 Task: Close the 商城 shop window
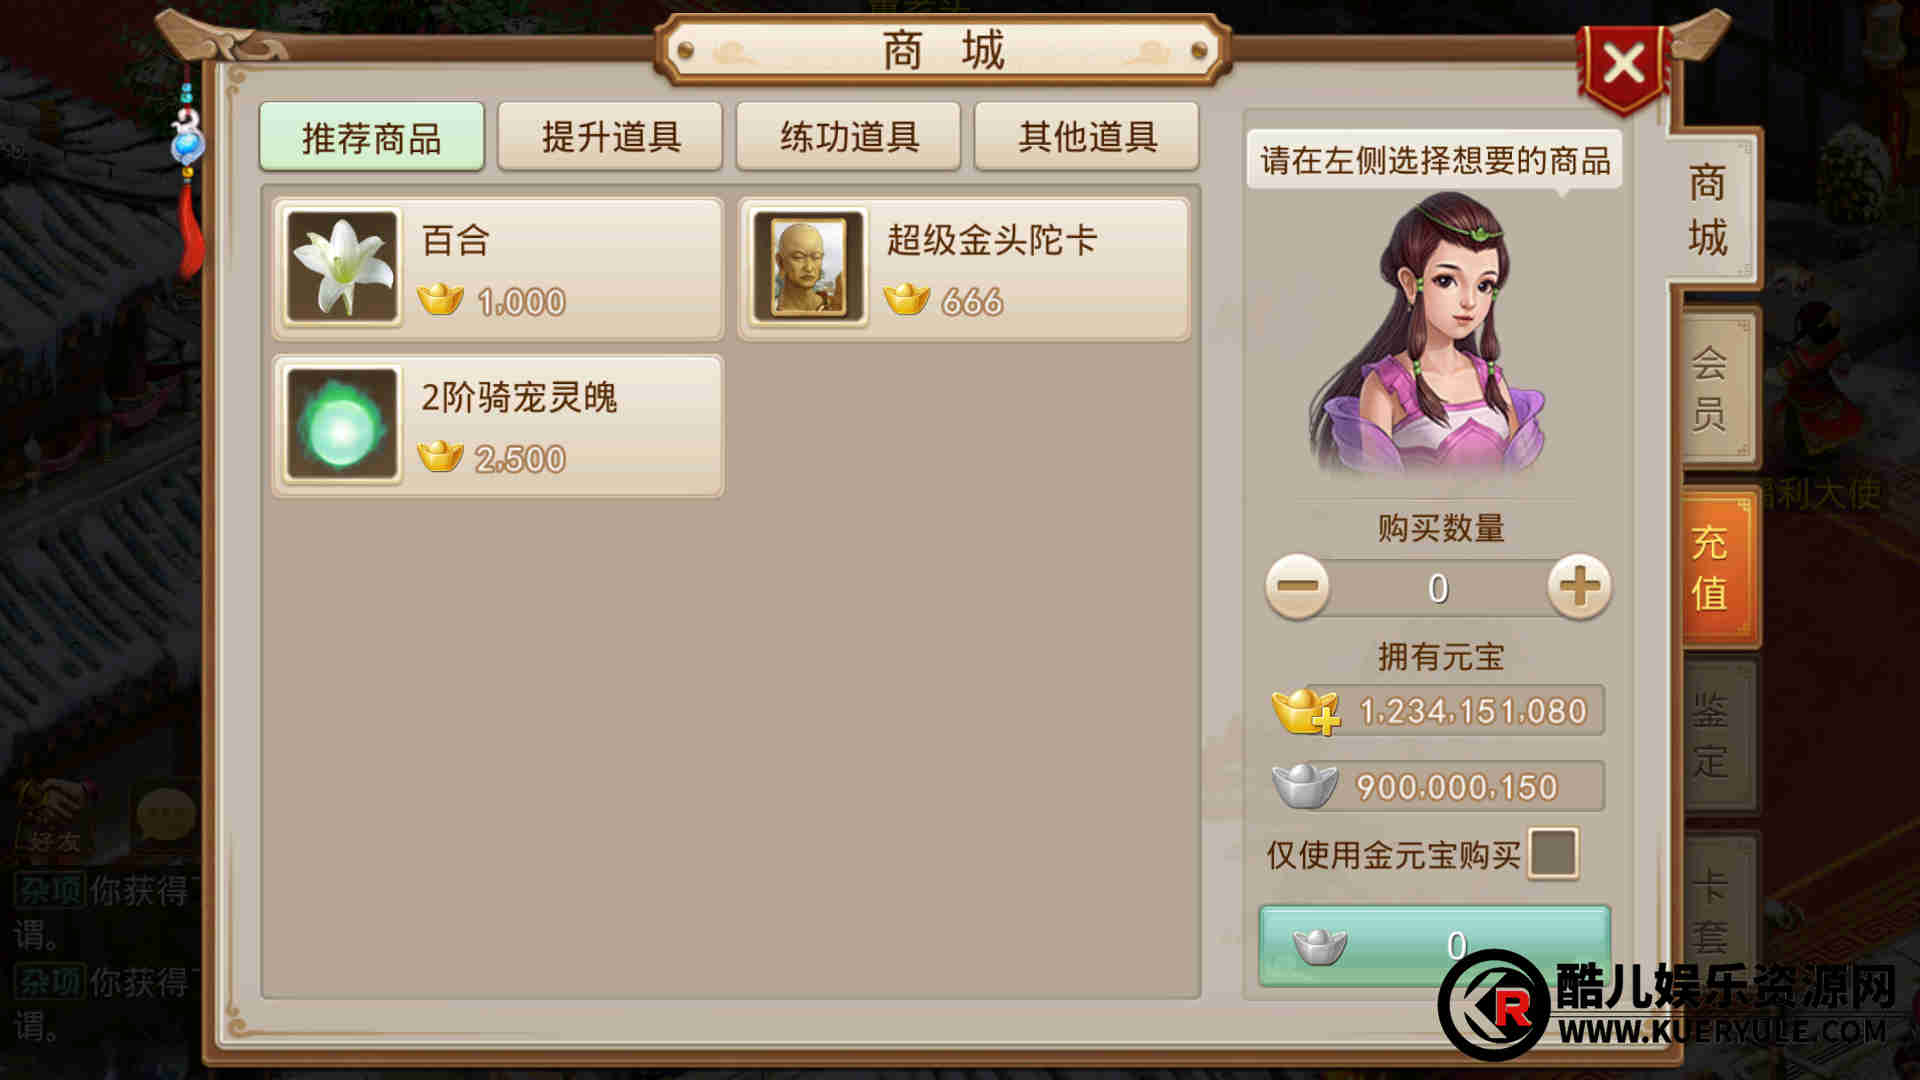1623,66
